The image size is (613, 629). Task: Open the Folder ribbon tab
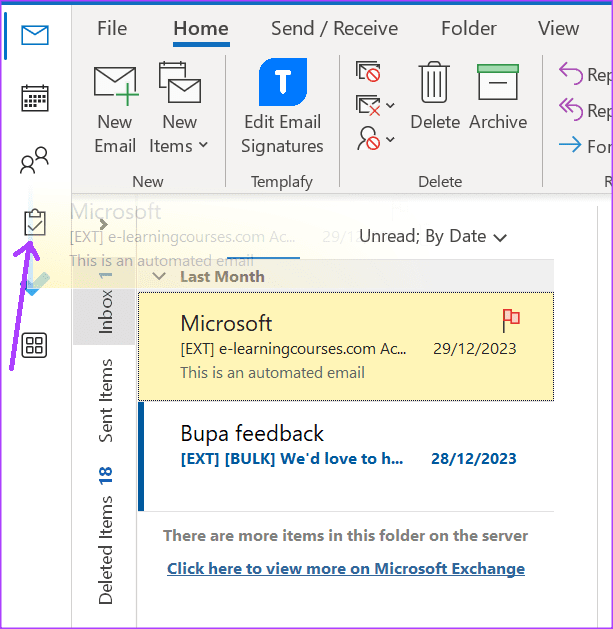469,28
